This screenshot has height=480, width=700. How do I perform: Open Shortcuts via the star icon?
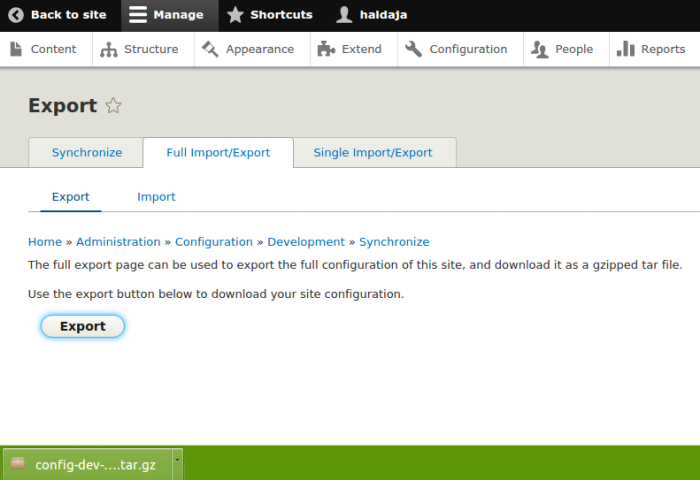235,15
